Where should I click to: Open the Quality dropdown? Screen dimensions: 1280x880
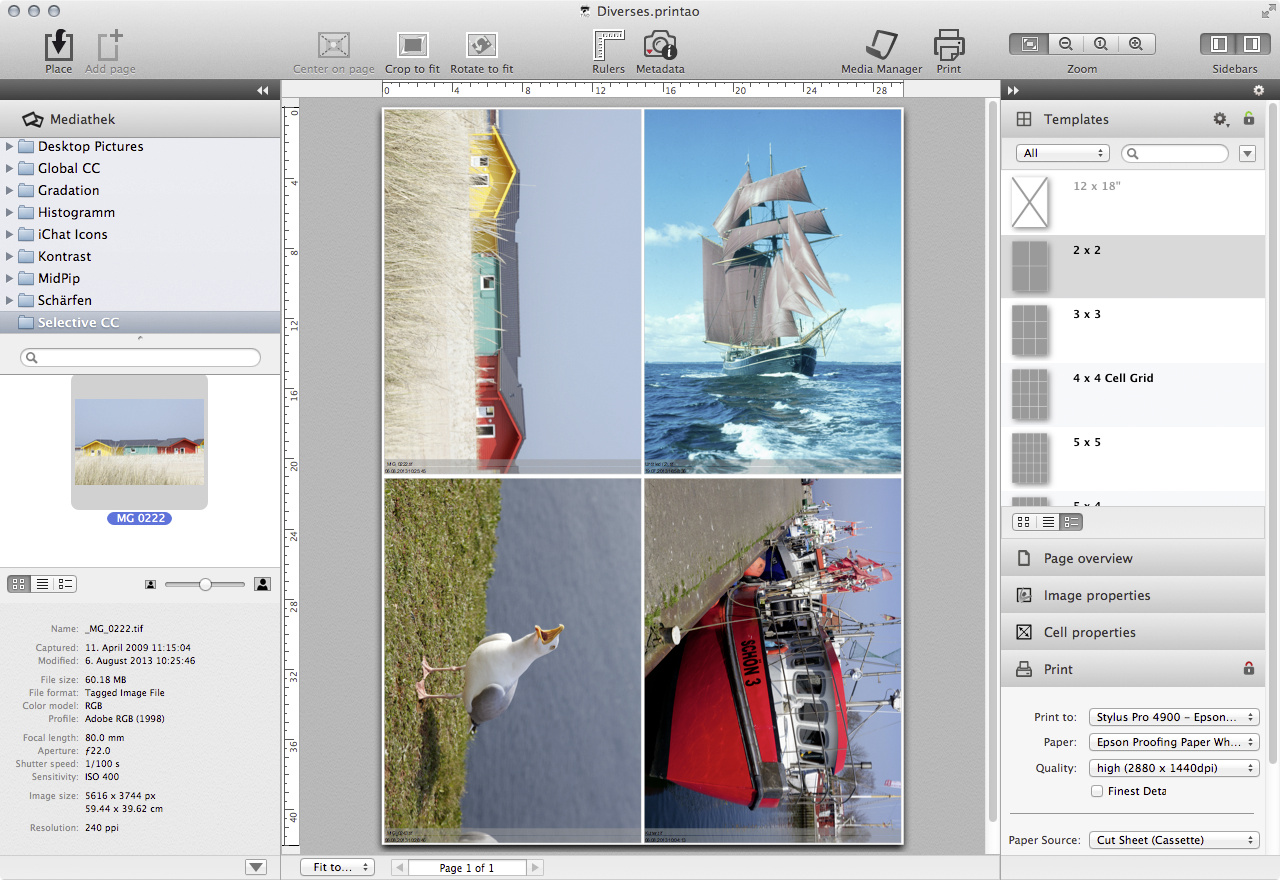click(1174, 768)
